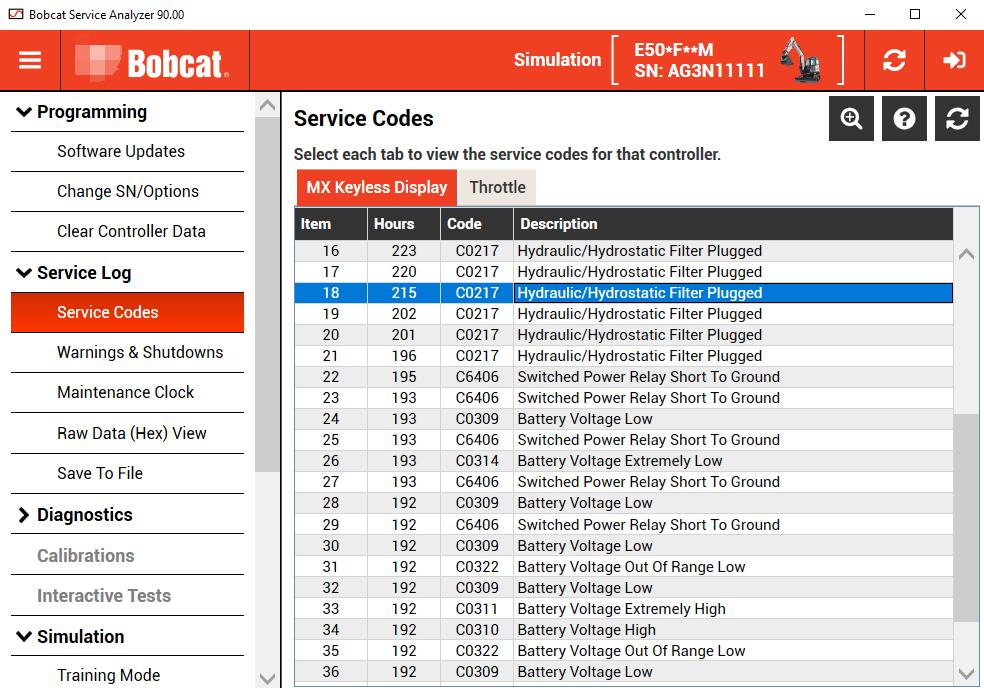984x688 pixels.
Task: Open Change SN/Options
Action: click(x=127, y=191)
